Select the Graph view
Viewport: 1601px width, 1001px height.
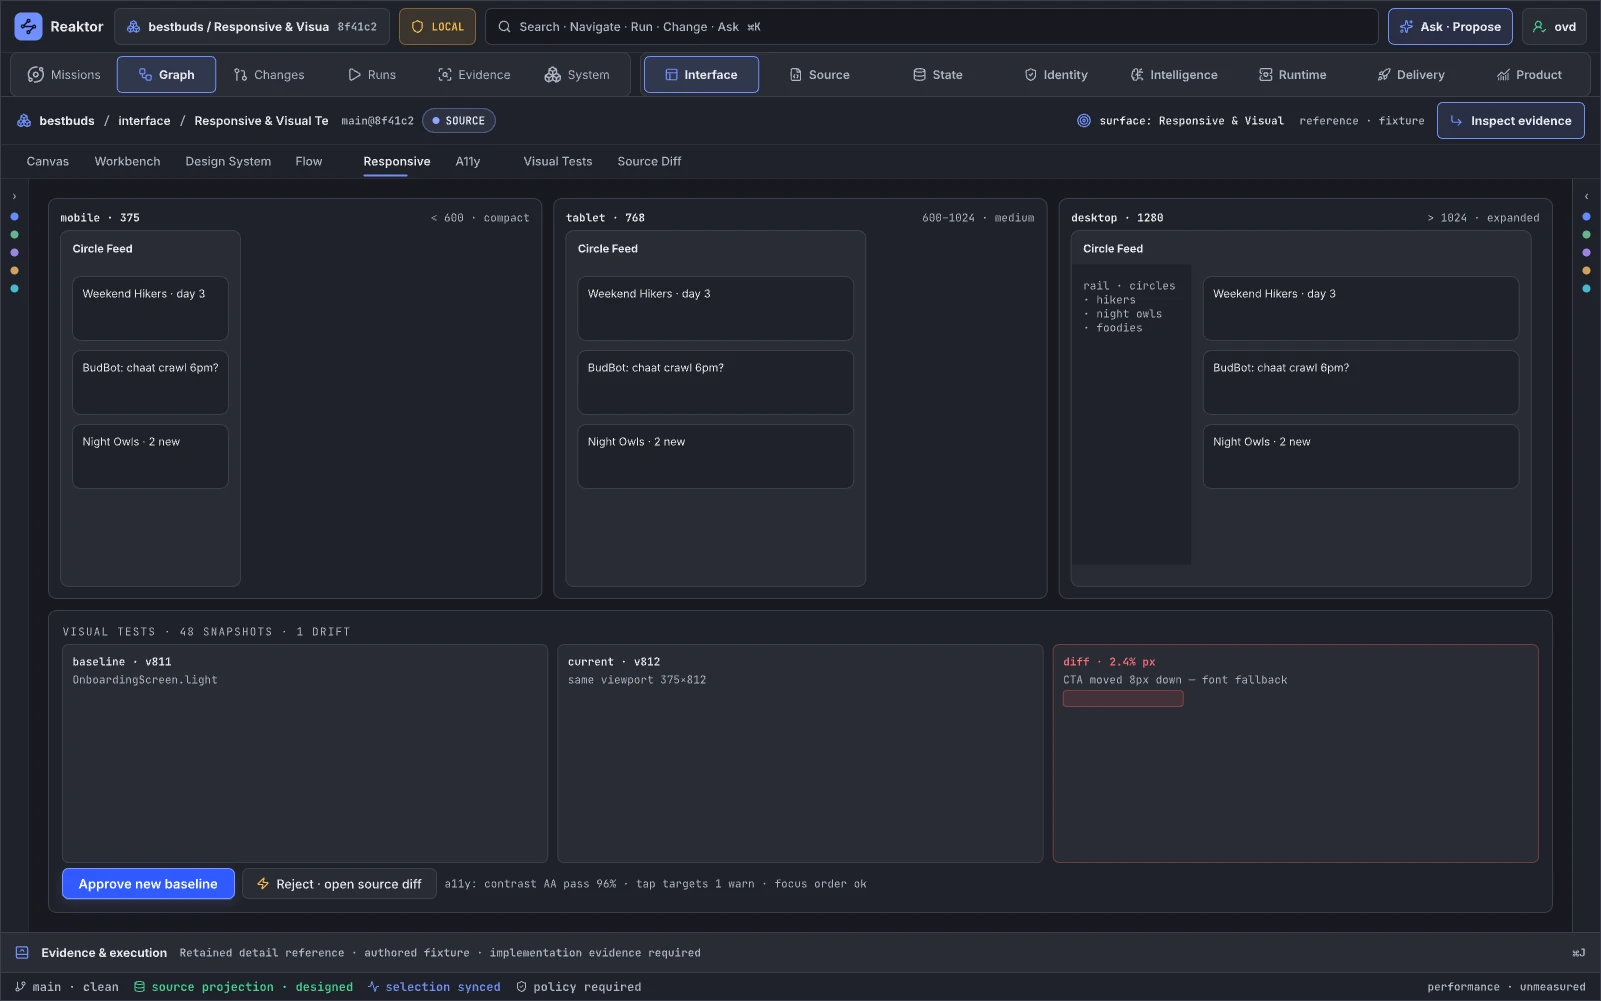[x=166, y=75]
